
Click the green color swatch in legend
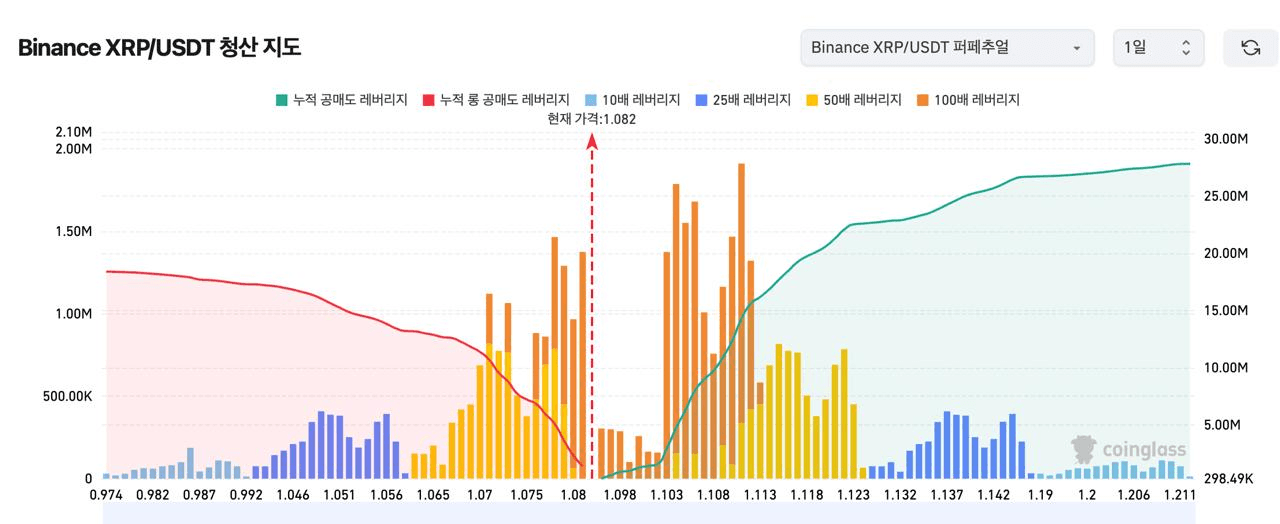(x=281, y=100)
